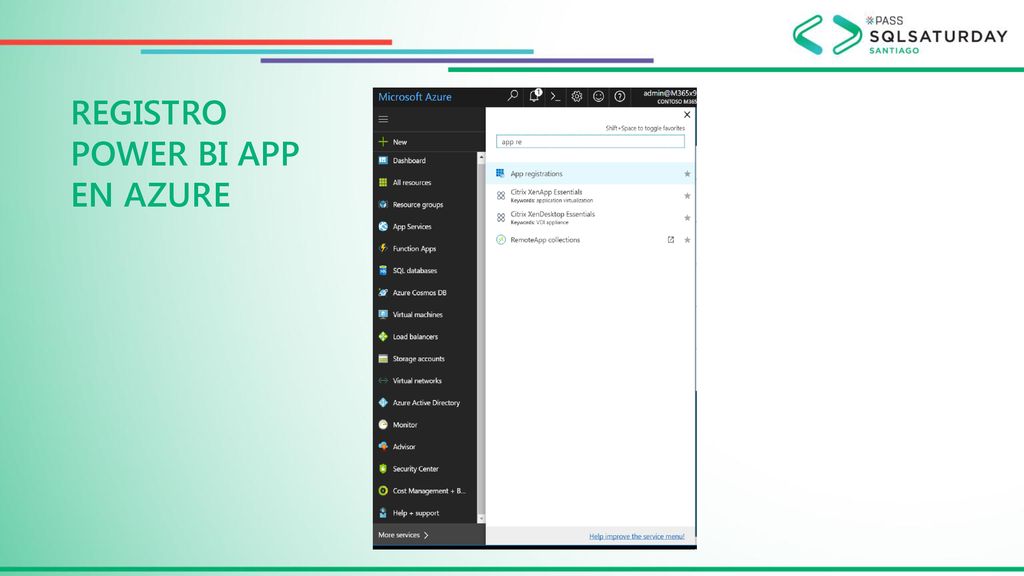Close the services search panel

(x=687, y=115)
